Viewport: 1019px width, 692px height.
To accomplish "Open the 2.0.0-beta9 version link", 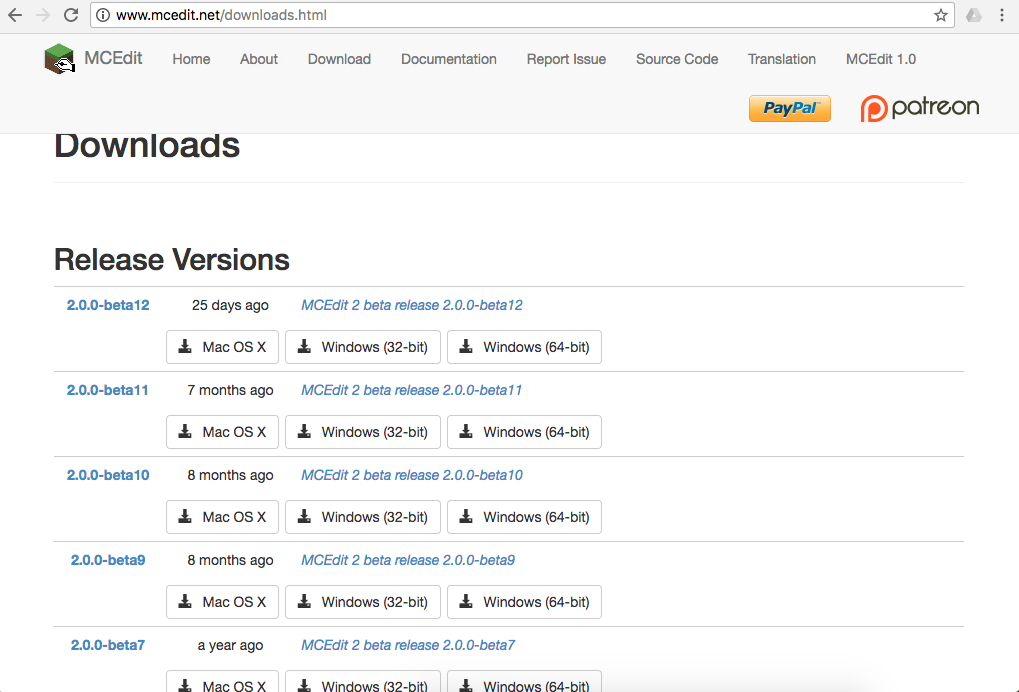I will [108, 561].
